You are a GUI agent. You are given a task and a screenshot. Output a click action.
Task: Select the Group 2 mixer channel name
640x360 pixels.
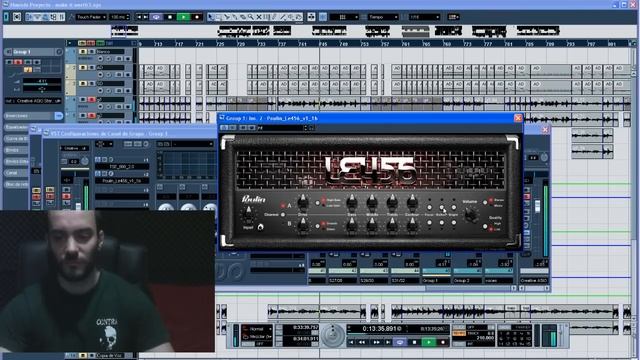pyautogui.click(x=467, y=281)
